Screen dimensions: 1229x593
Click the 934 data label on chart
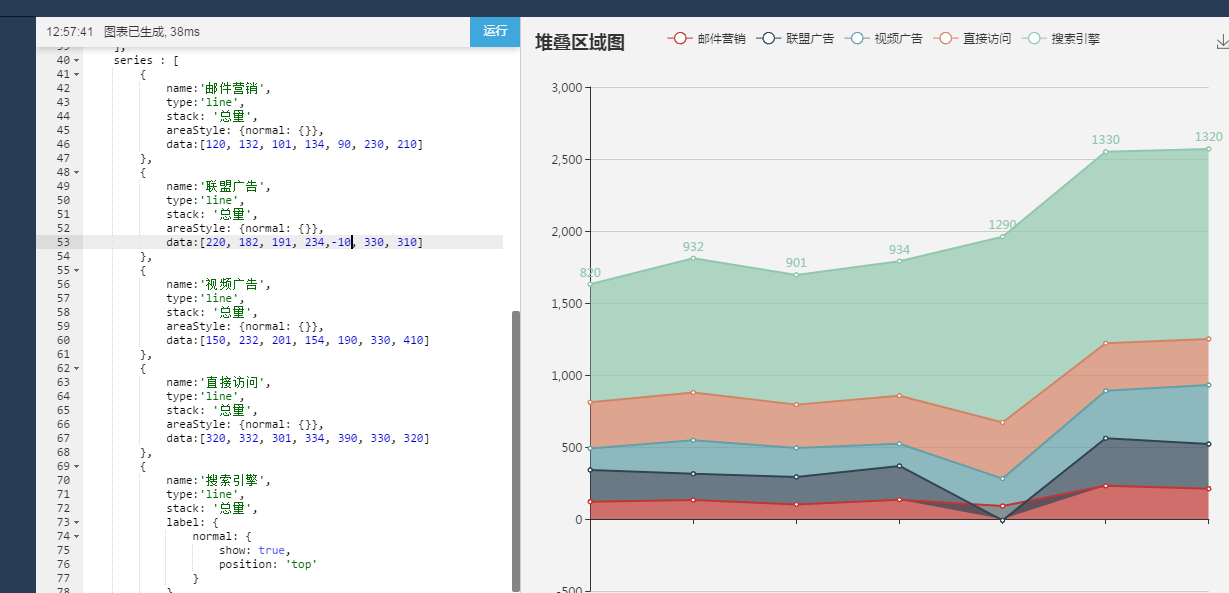(899, 250)
